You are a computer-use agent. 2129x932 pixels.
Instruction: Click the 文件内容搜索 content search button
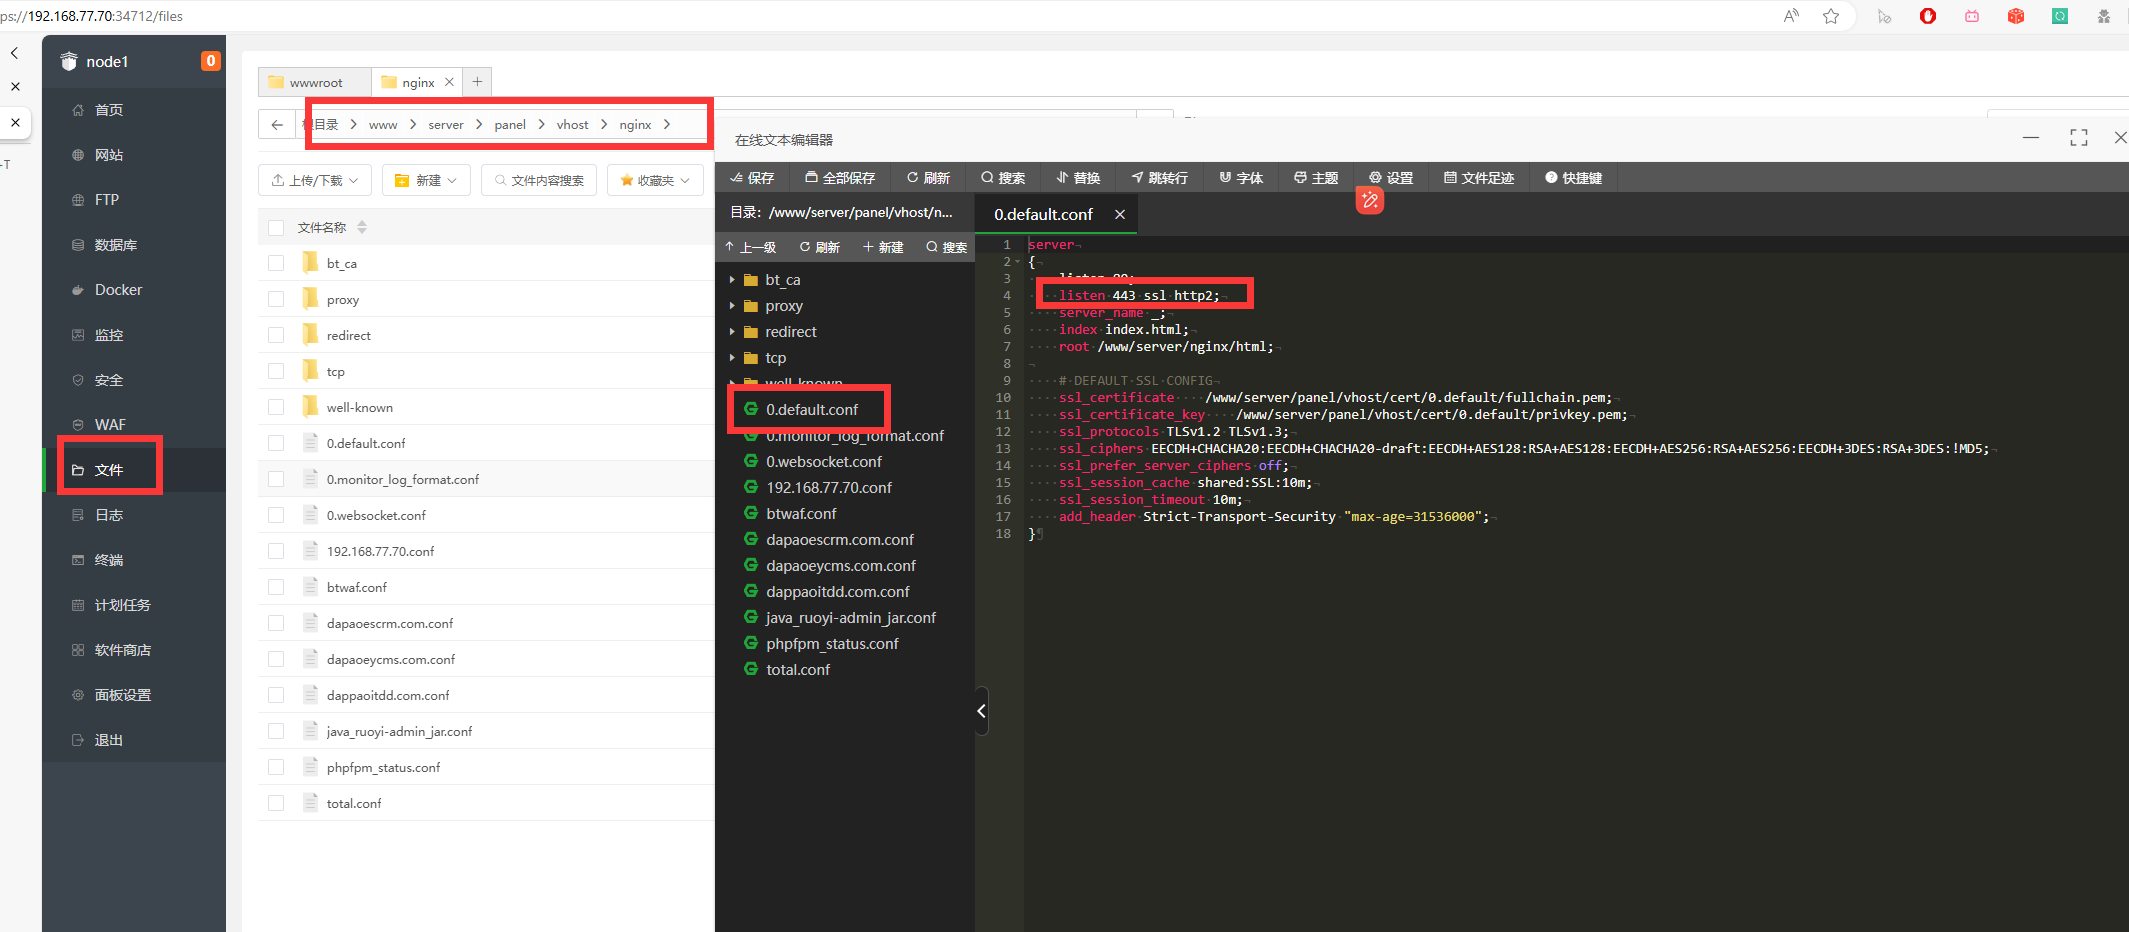coord(539,180)
